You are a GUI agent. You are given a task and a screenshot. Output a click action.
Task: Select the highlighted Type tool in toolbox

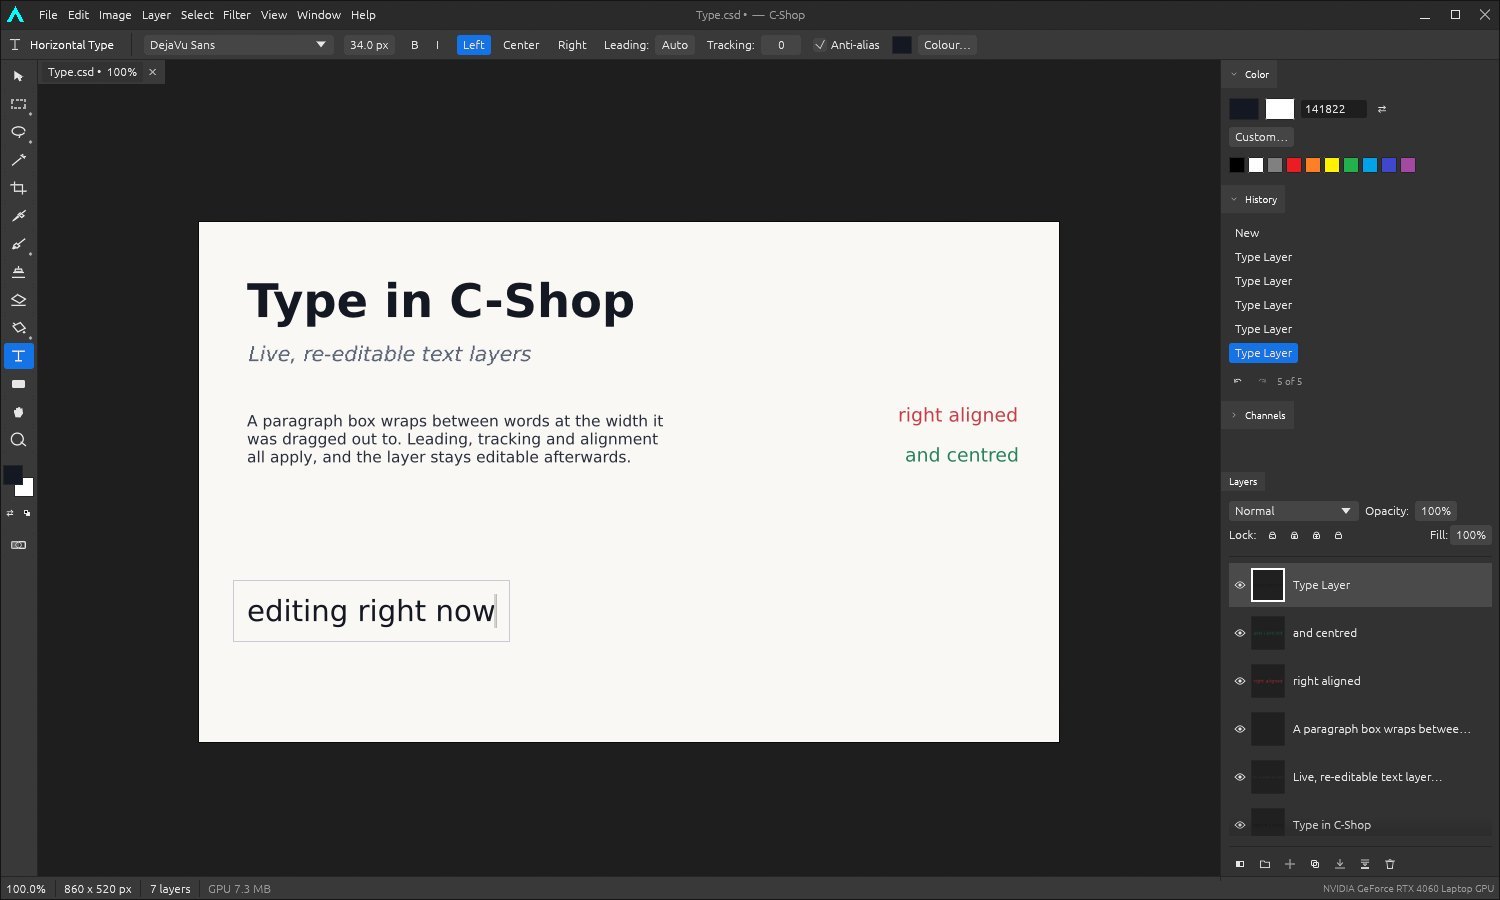[x=18, y=356]
